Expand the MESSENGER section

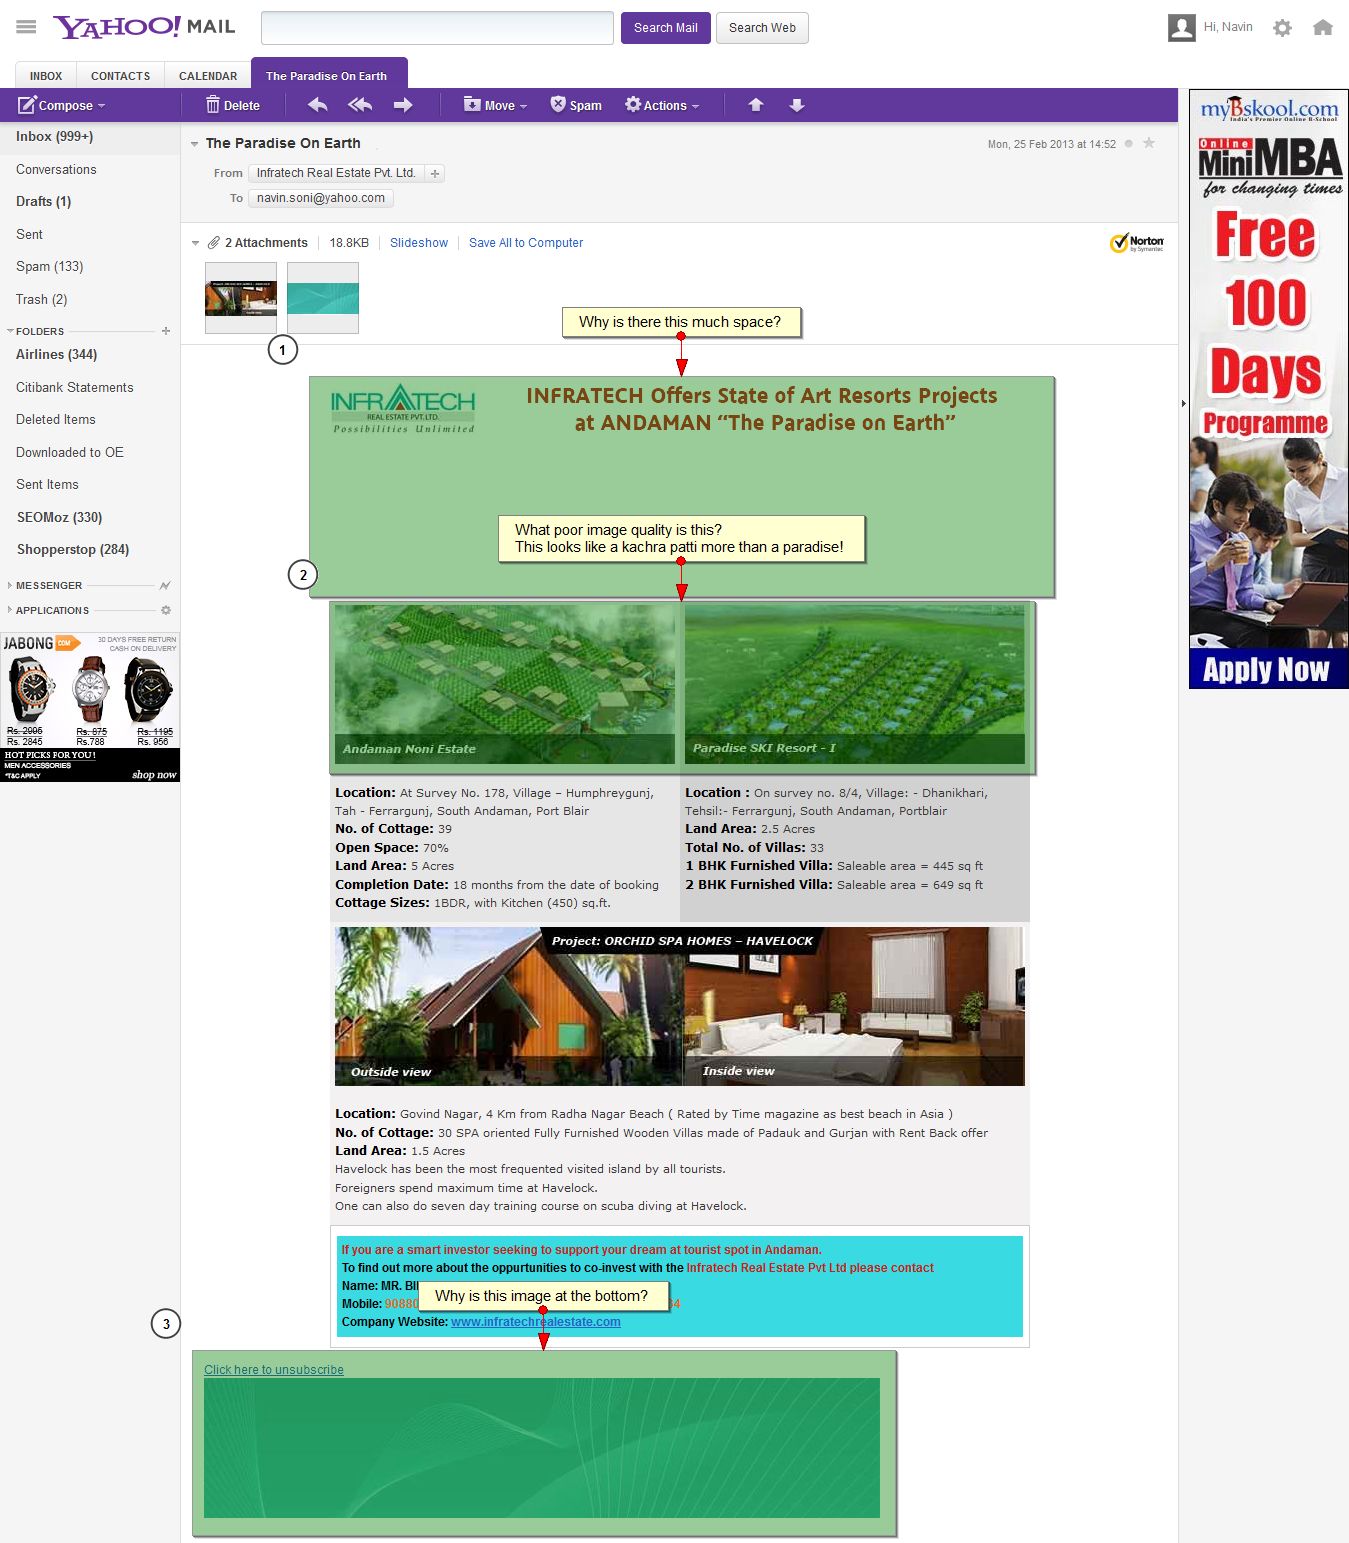(10, 585)
